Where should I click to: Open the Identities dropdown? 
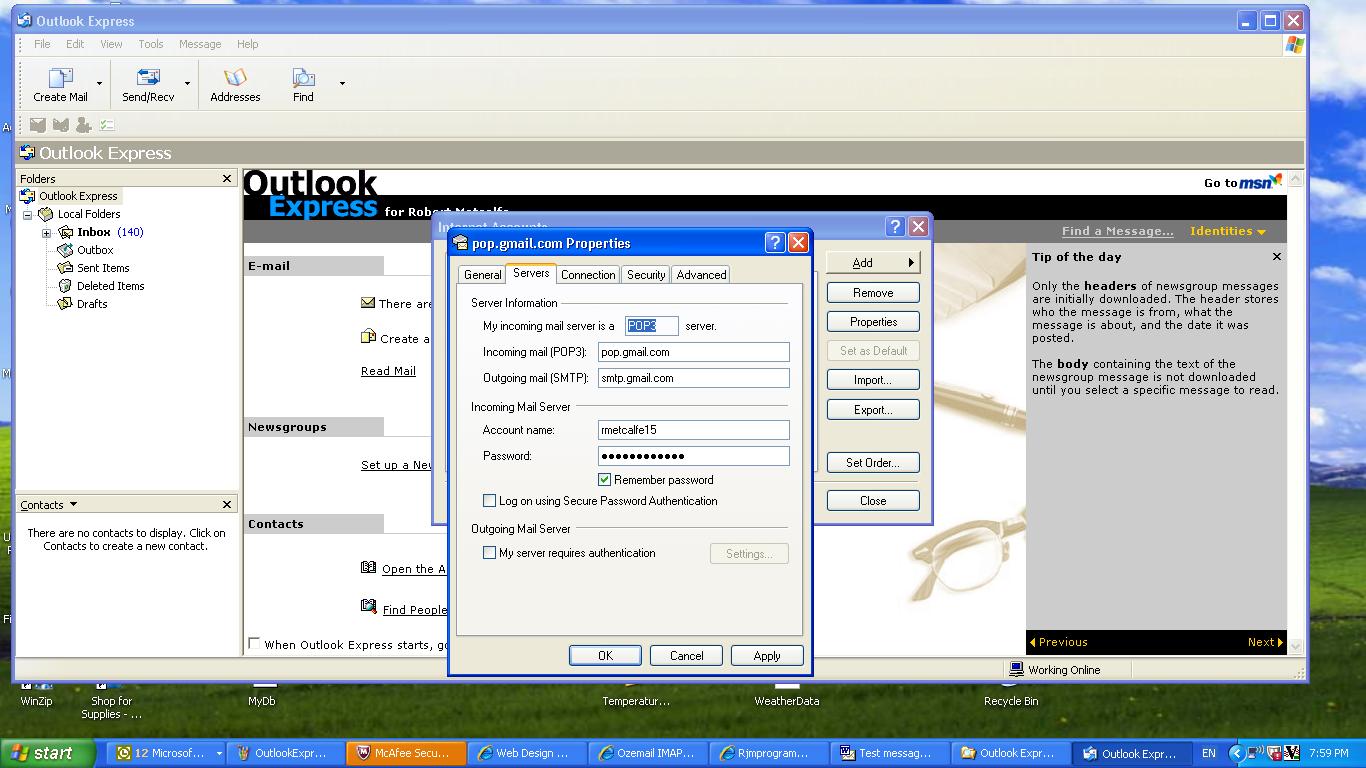(1227, 231)
